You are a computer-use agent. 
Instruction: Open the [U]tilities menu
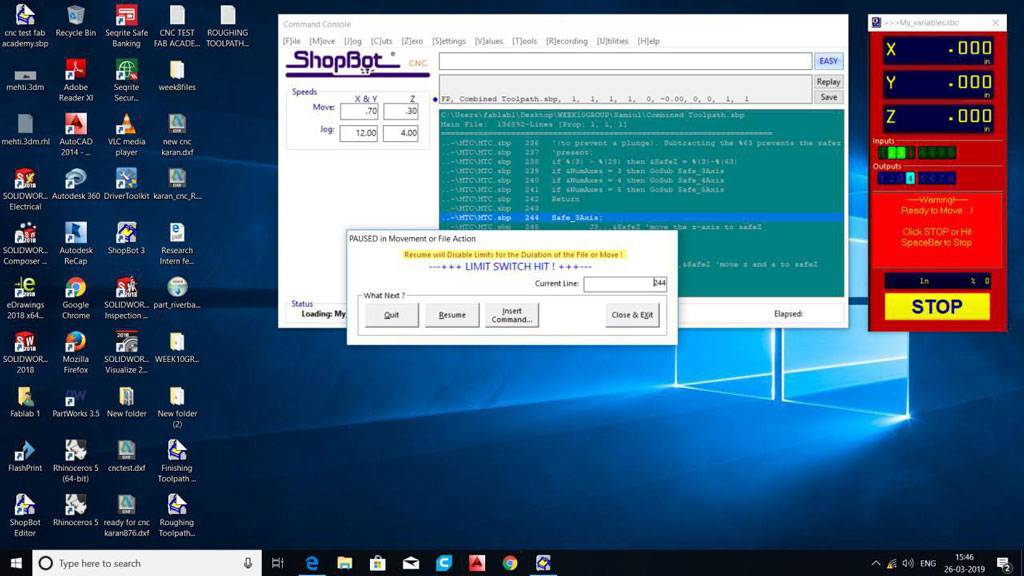613,41
